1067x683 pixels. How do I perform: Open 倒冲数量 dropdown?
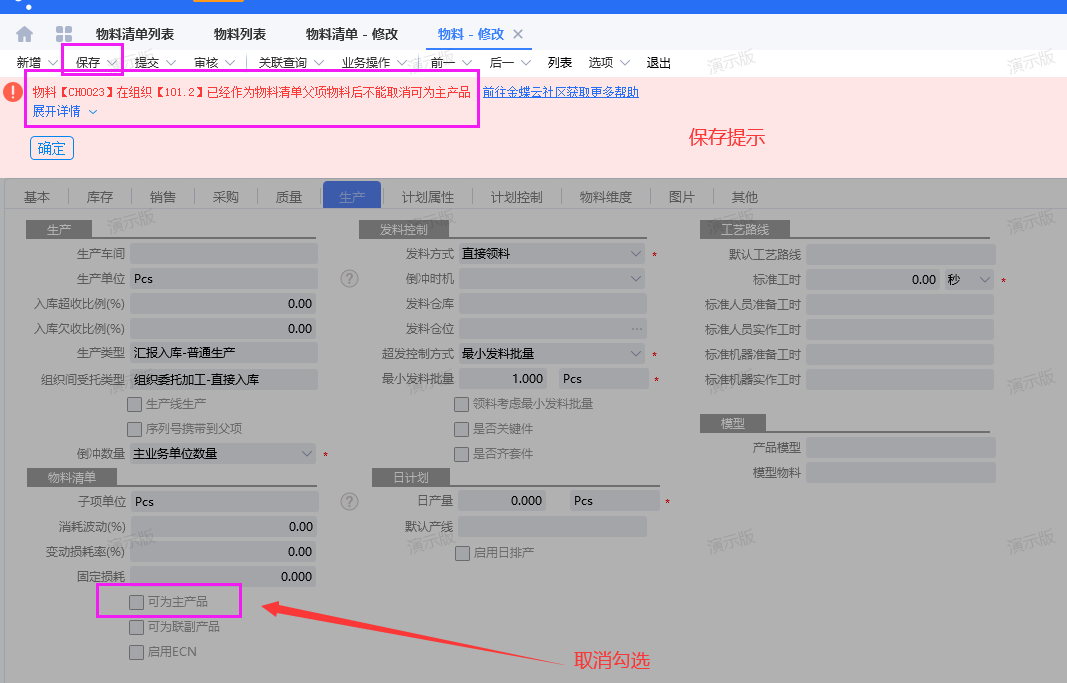pyautogui.click(x=224, y=454)
